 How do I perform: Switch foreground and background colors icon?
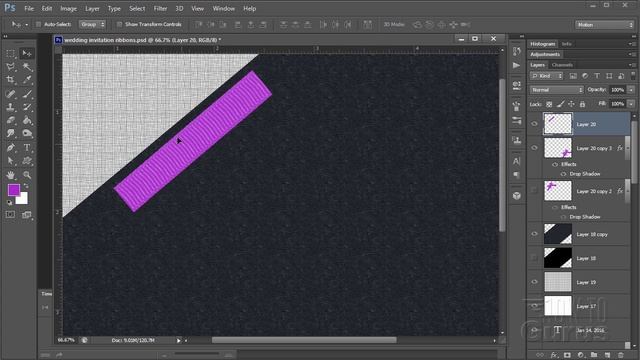click(x=26, y=186)
